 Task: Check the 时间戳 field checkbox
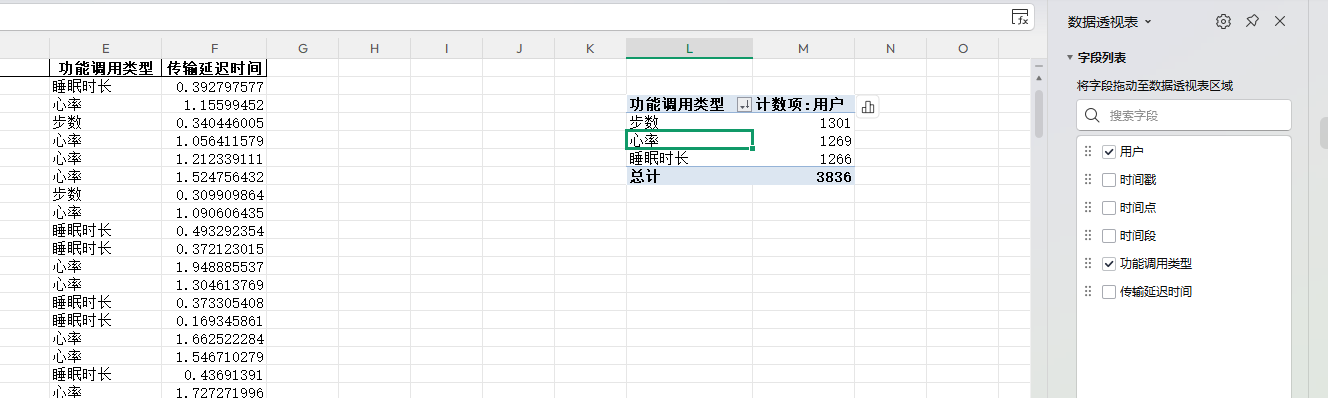(x=1108, y=180)
